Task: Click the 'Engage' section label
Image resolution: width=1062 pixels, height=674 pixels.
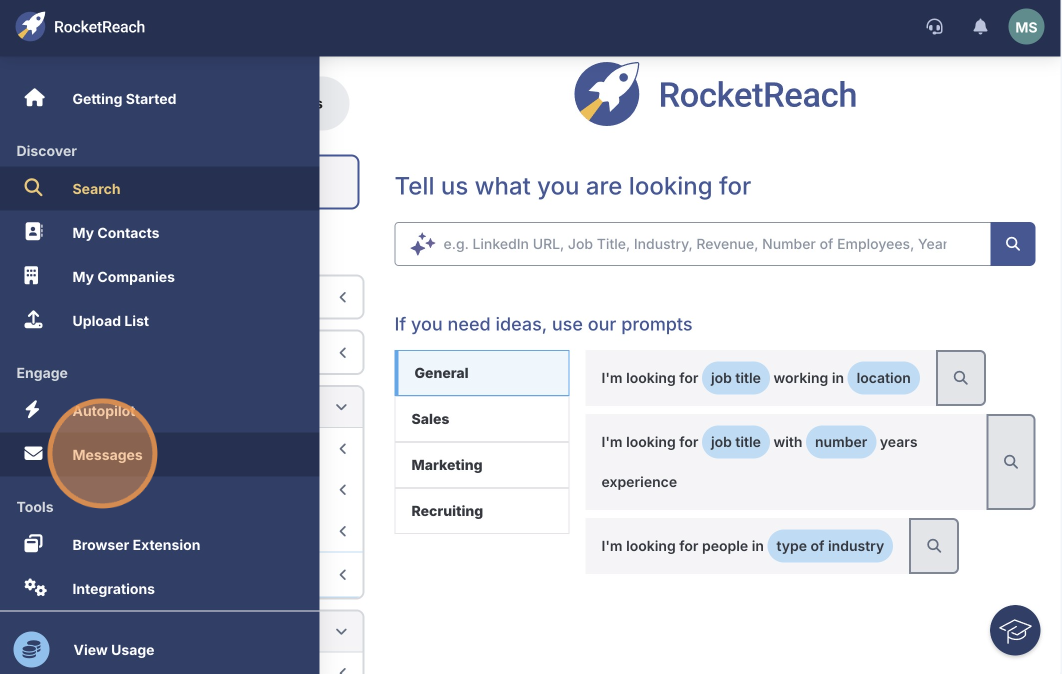Action: click(42, 373)
